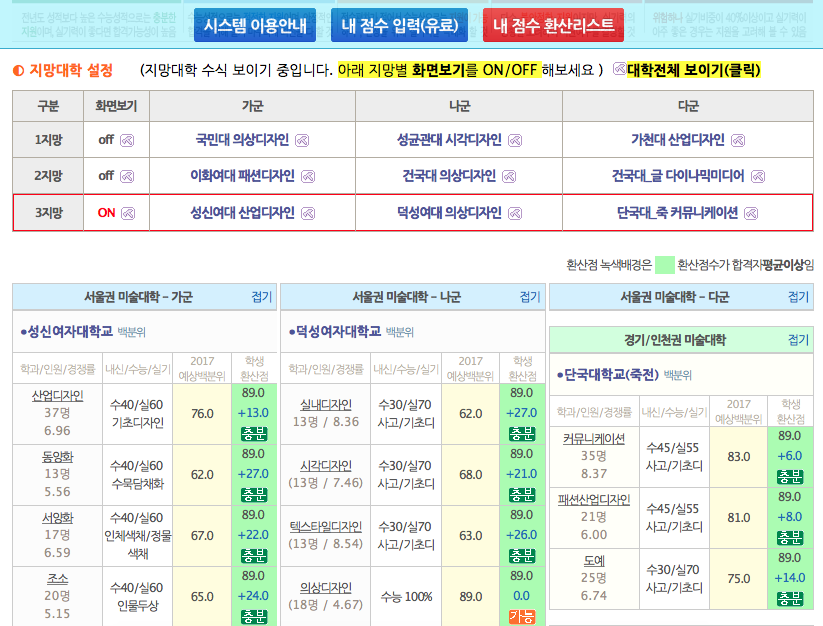Select 1지망 row label
This screenshot has width=823, height=626.
point(48,140)
